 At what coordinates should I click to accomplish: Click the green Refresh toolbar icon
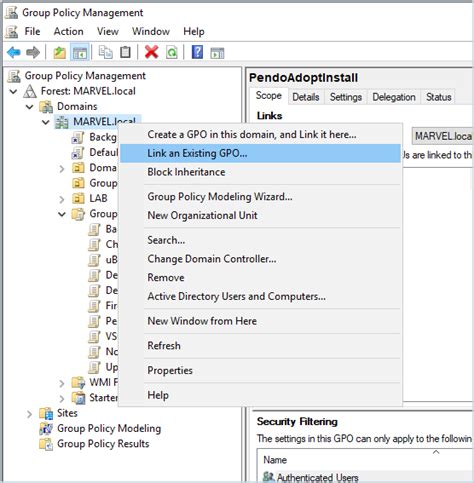tap(172, 52)
